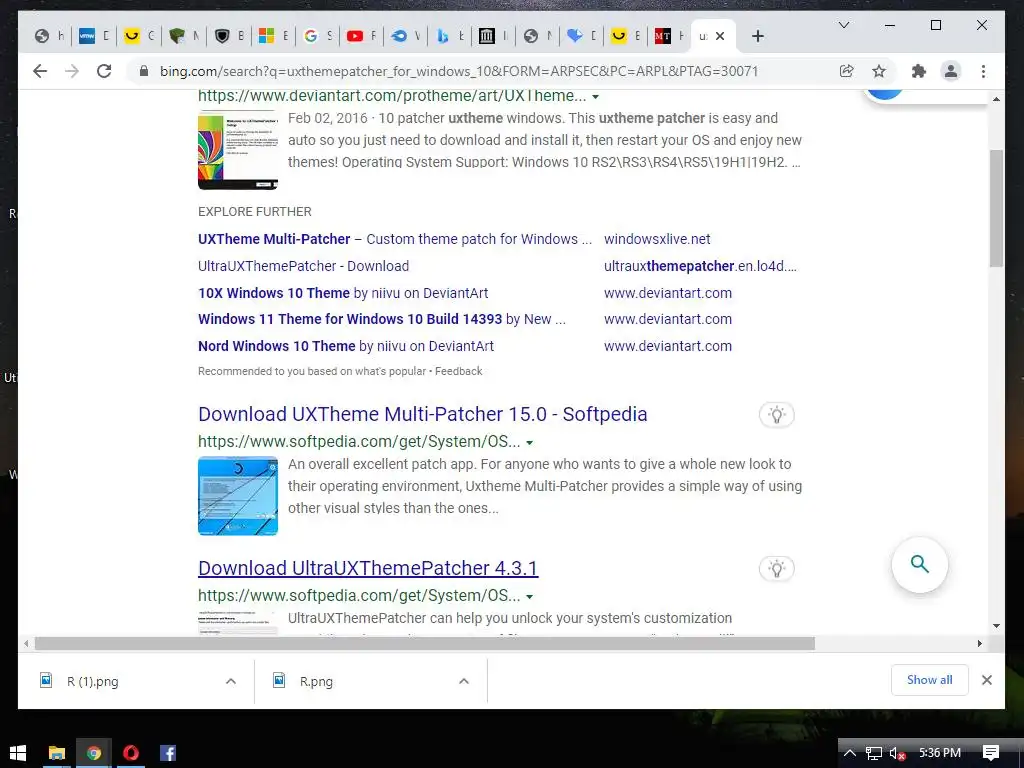This screenshot has width=1024, height=768.
Task: Open the DeviantArt result thumbnail
Action: pyautogui.click(x=238, y=150)
